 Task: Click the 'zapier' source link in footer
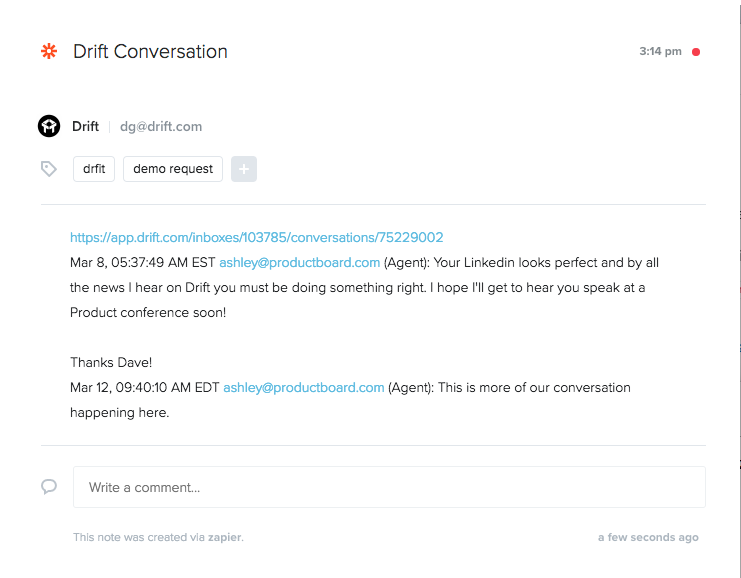coord(224,537)
